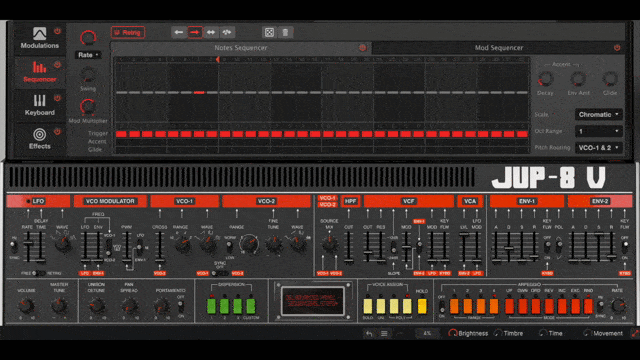Click the trash clear sequence icon
This screenshot has height=360, width=640.
pyautogui.click(x=285, y=32)
